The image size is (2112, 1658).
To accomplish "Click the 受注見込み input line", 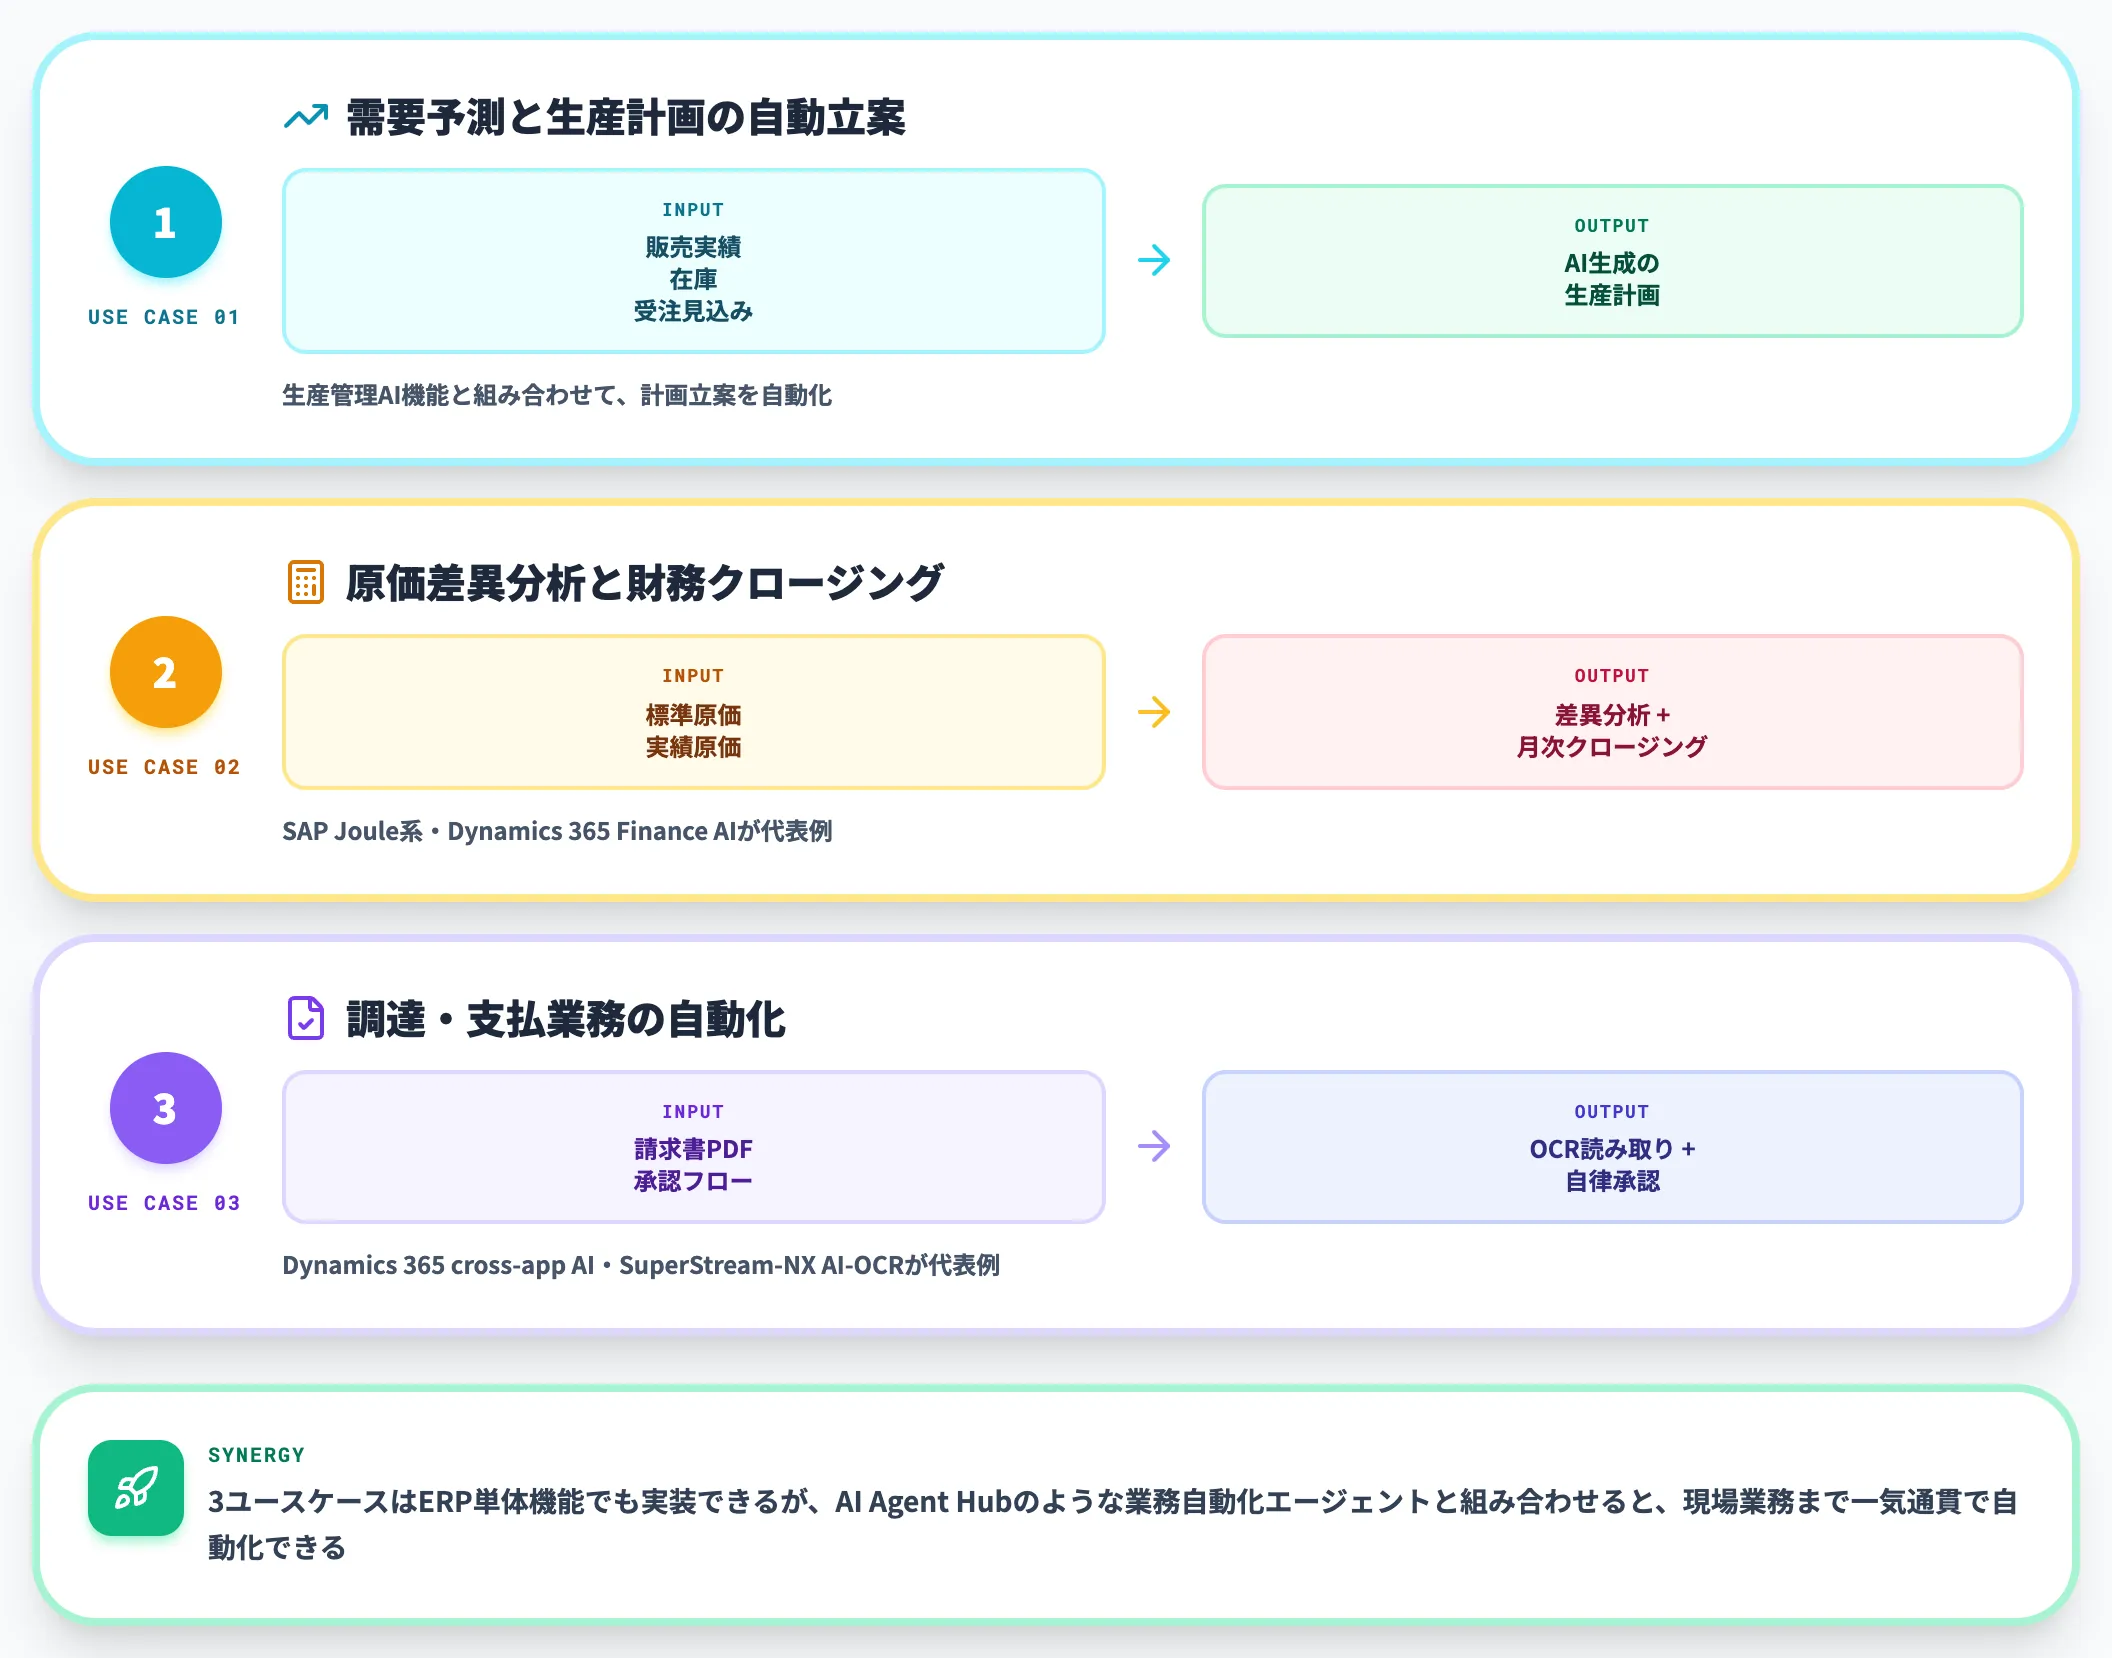I will point(693,311).
